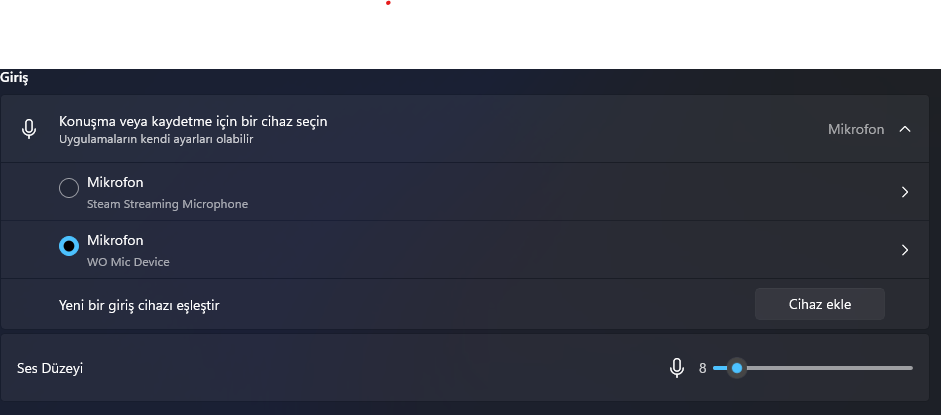
Task: Click the microphone icon in input header
Action: (x=29, y=129)
